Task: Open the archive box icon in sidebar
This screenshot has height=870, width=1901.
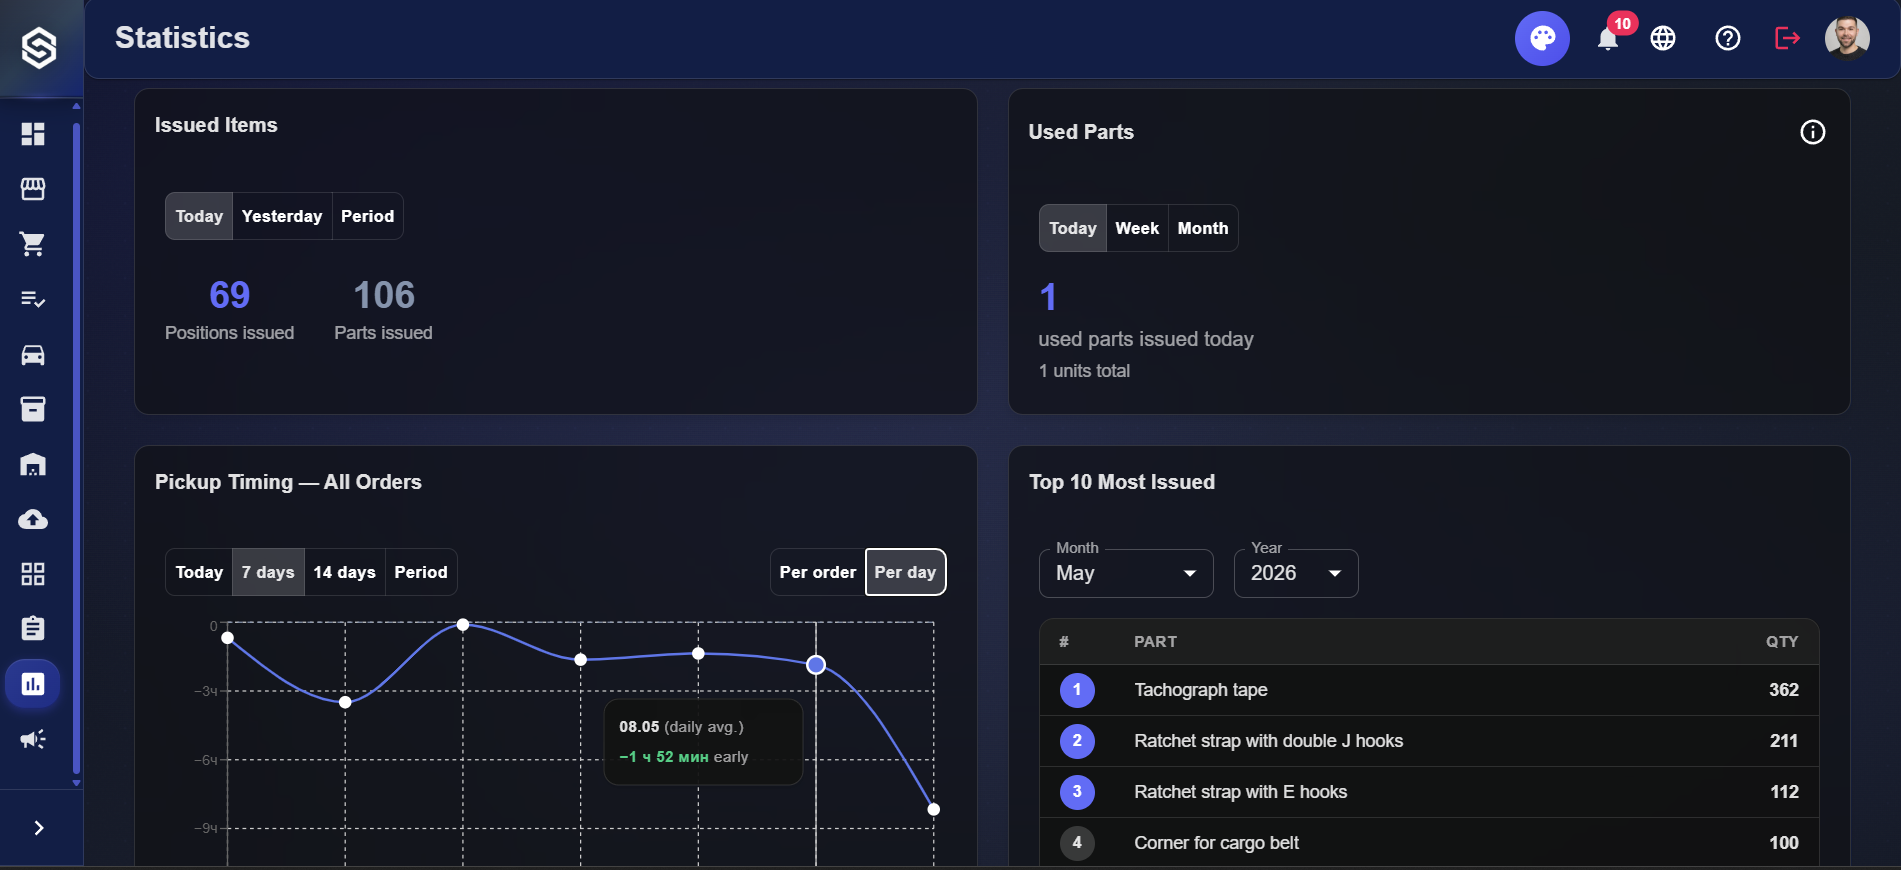Action: click(x=33, y=409)
